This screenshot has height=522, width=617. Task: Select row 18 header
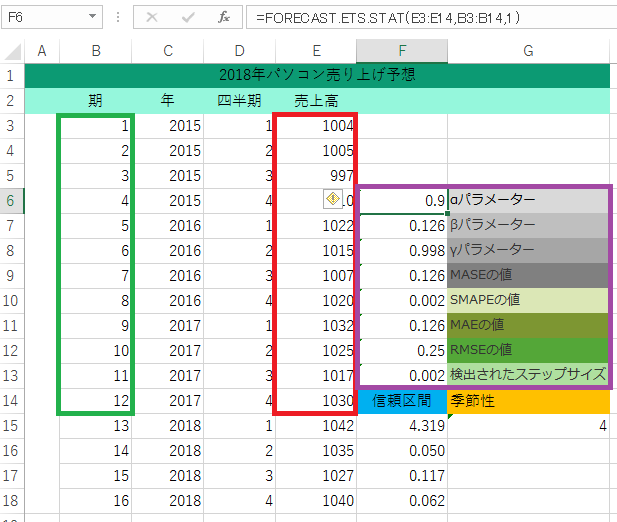[12, 500]
